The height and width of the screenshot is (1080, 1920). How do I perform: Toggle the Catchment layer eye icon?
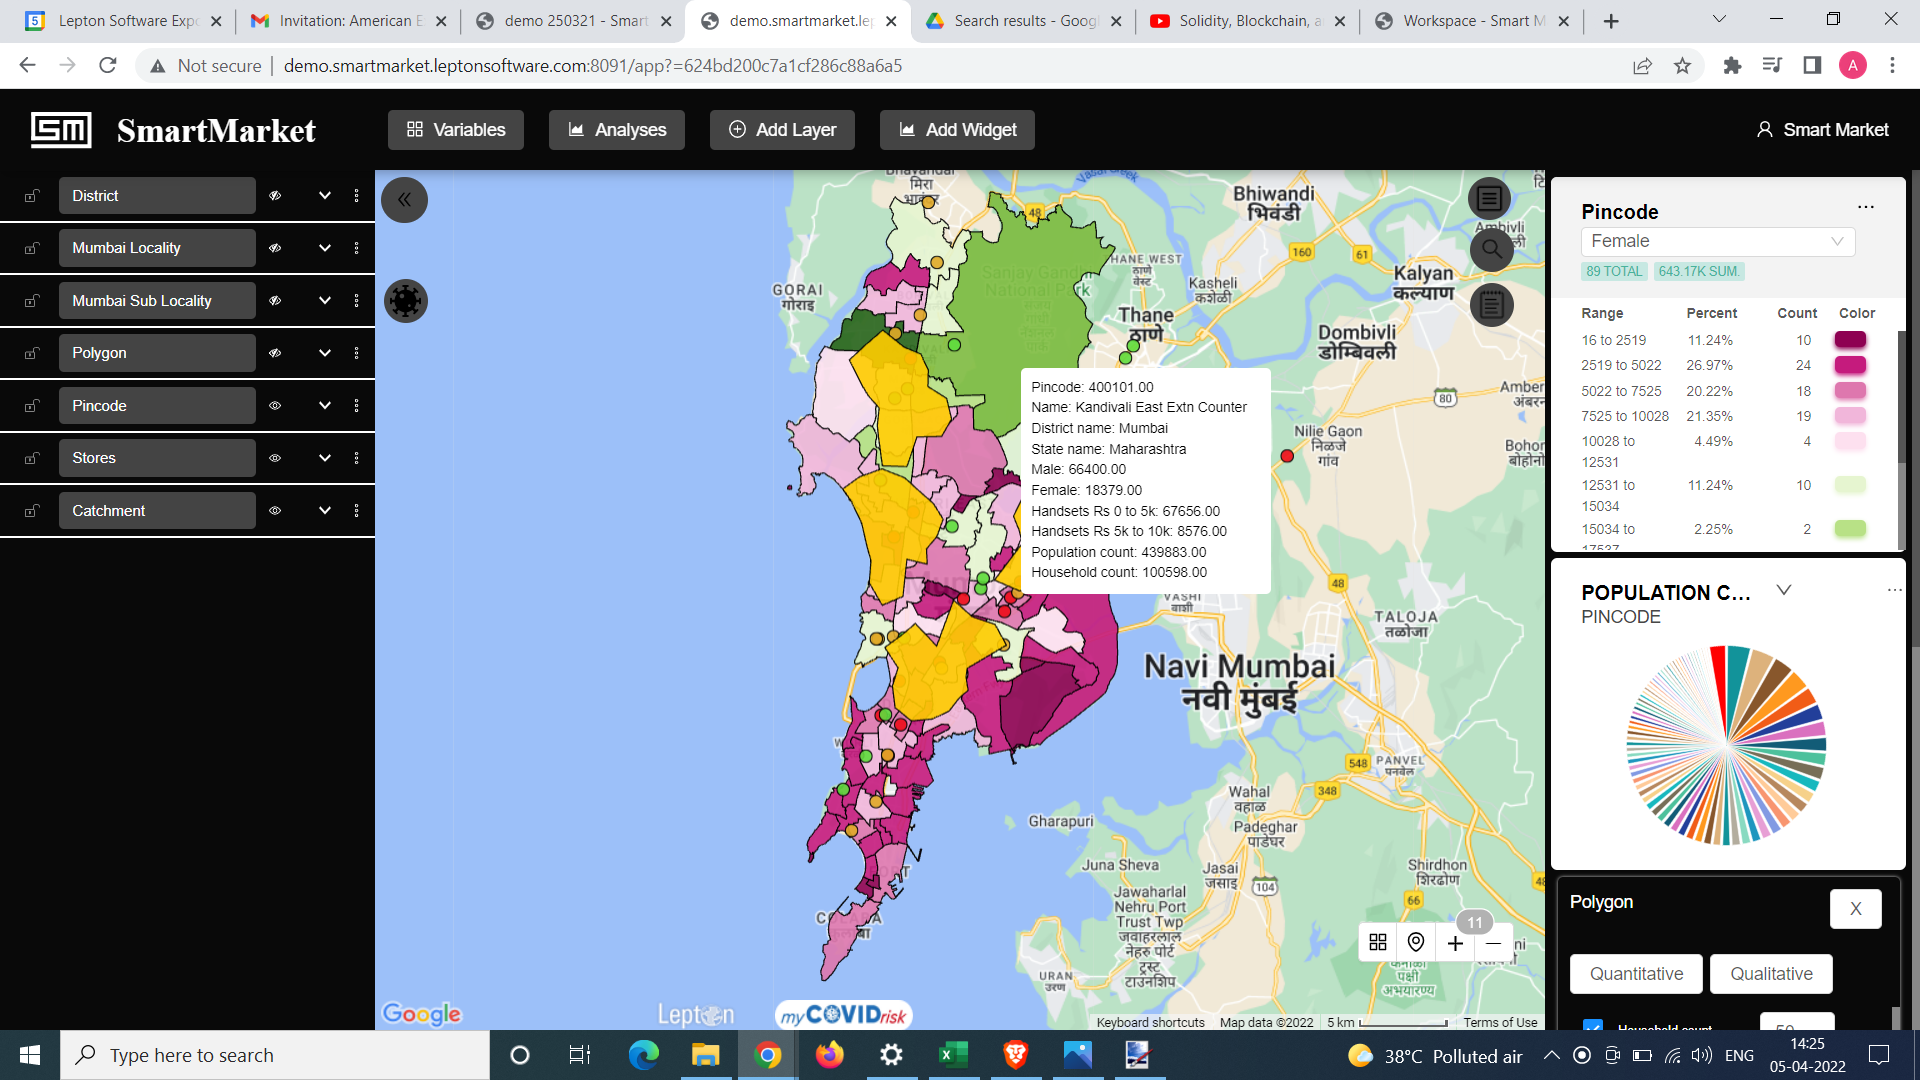point(275,511)
